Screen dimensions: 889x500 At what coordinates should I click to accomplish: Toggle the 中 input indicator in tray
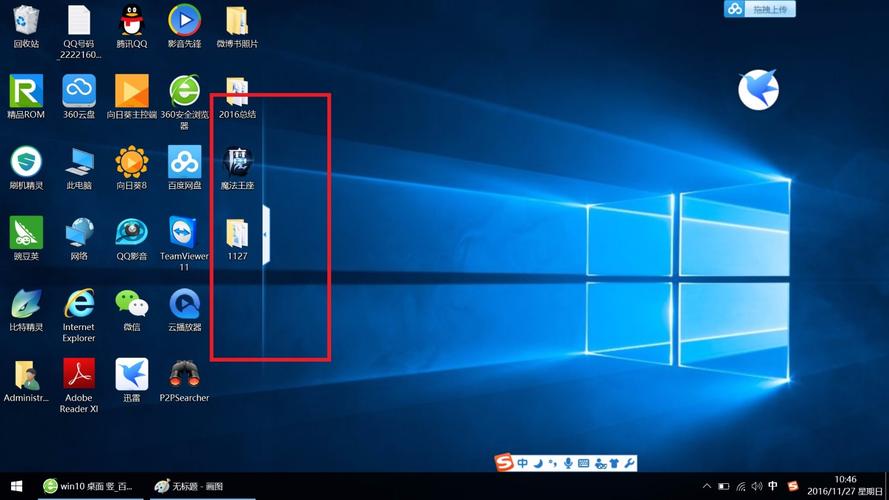[x=772, y=486]
